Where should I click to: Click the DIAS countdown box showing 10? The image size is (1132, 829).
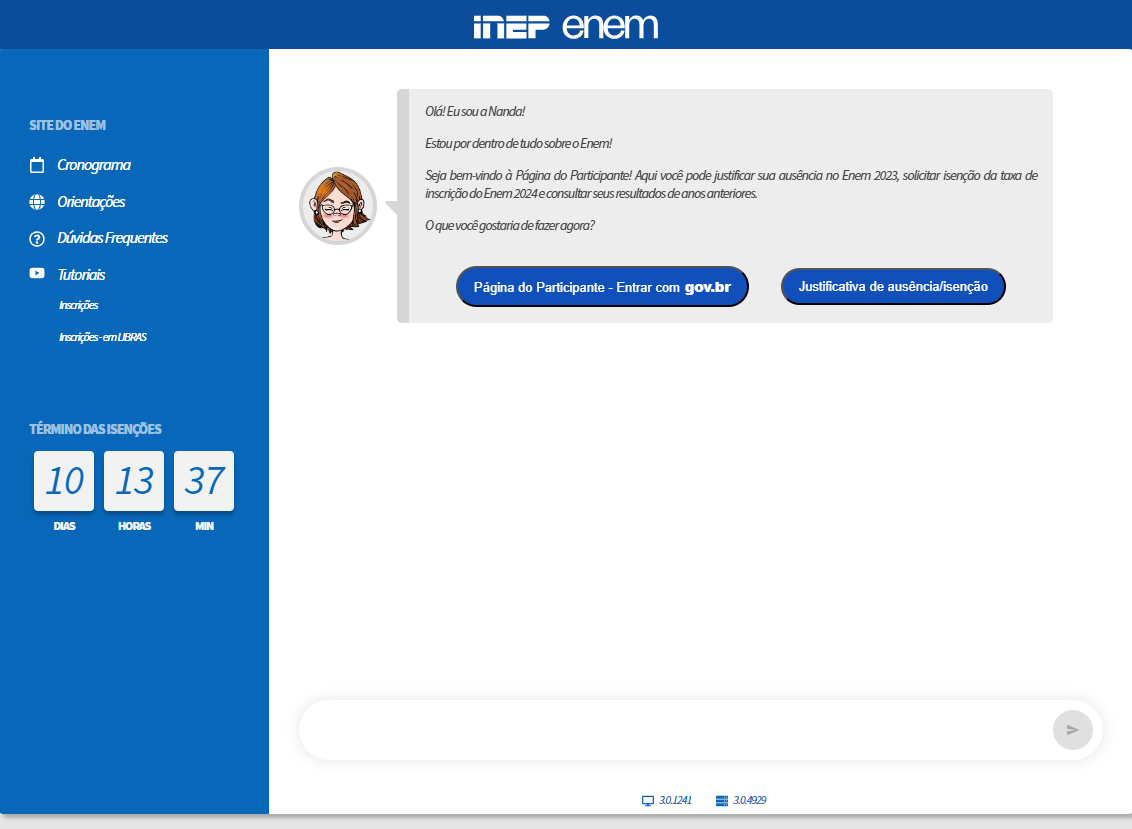pos(64,481)
